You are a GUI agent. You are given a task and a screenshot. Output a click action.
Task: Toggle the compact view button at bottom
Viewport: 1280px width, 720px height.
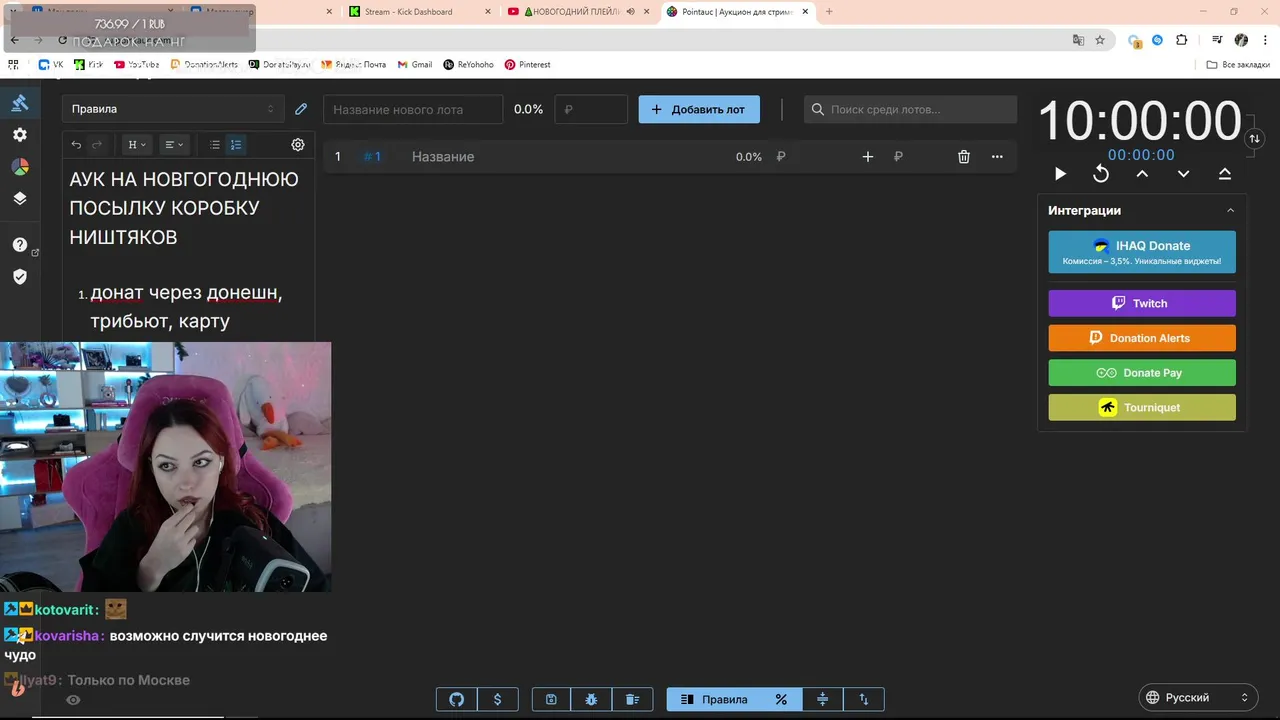point(822,699)
